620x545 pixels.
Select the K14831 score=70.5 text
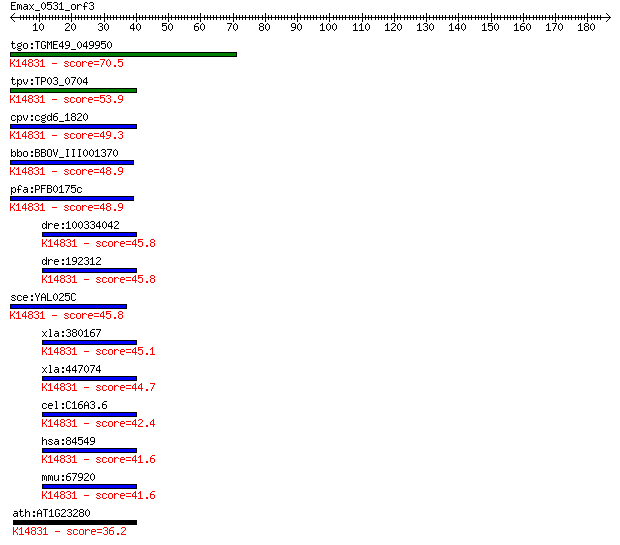[x=66, y=63]
